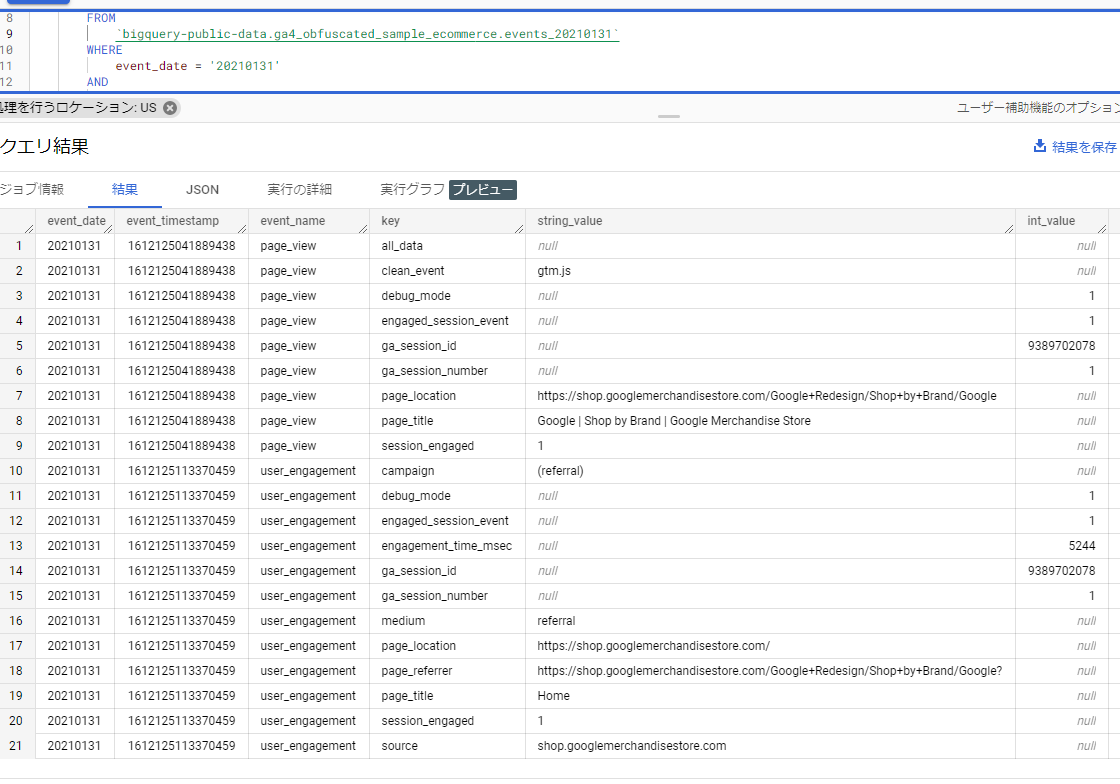The image size is (1120, 784).
Task: Click the プレビュー badge
Action: (483, 190)
